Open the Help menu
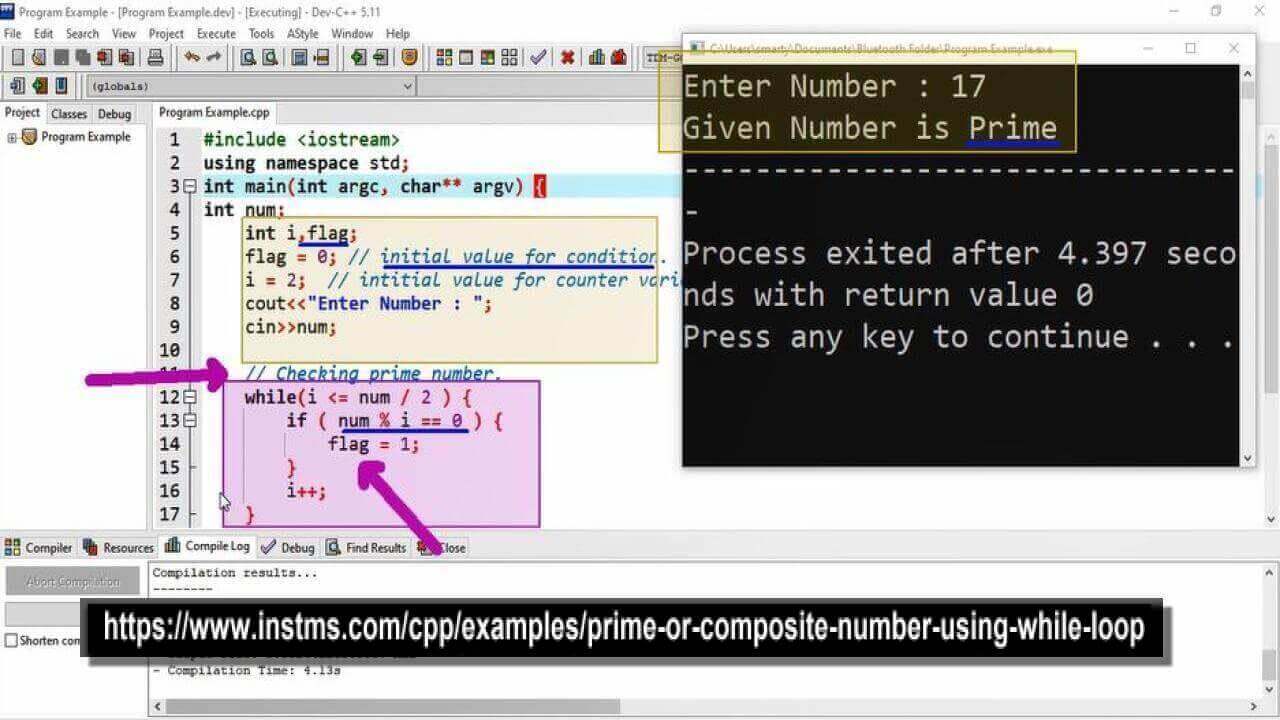The height and width of the screenshot is (720, 1280). [x=398, y=33]
